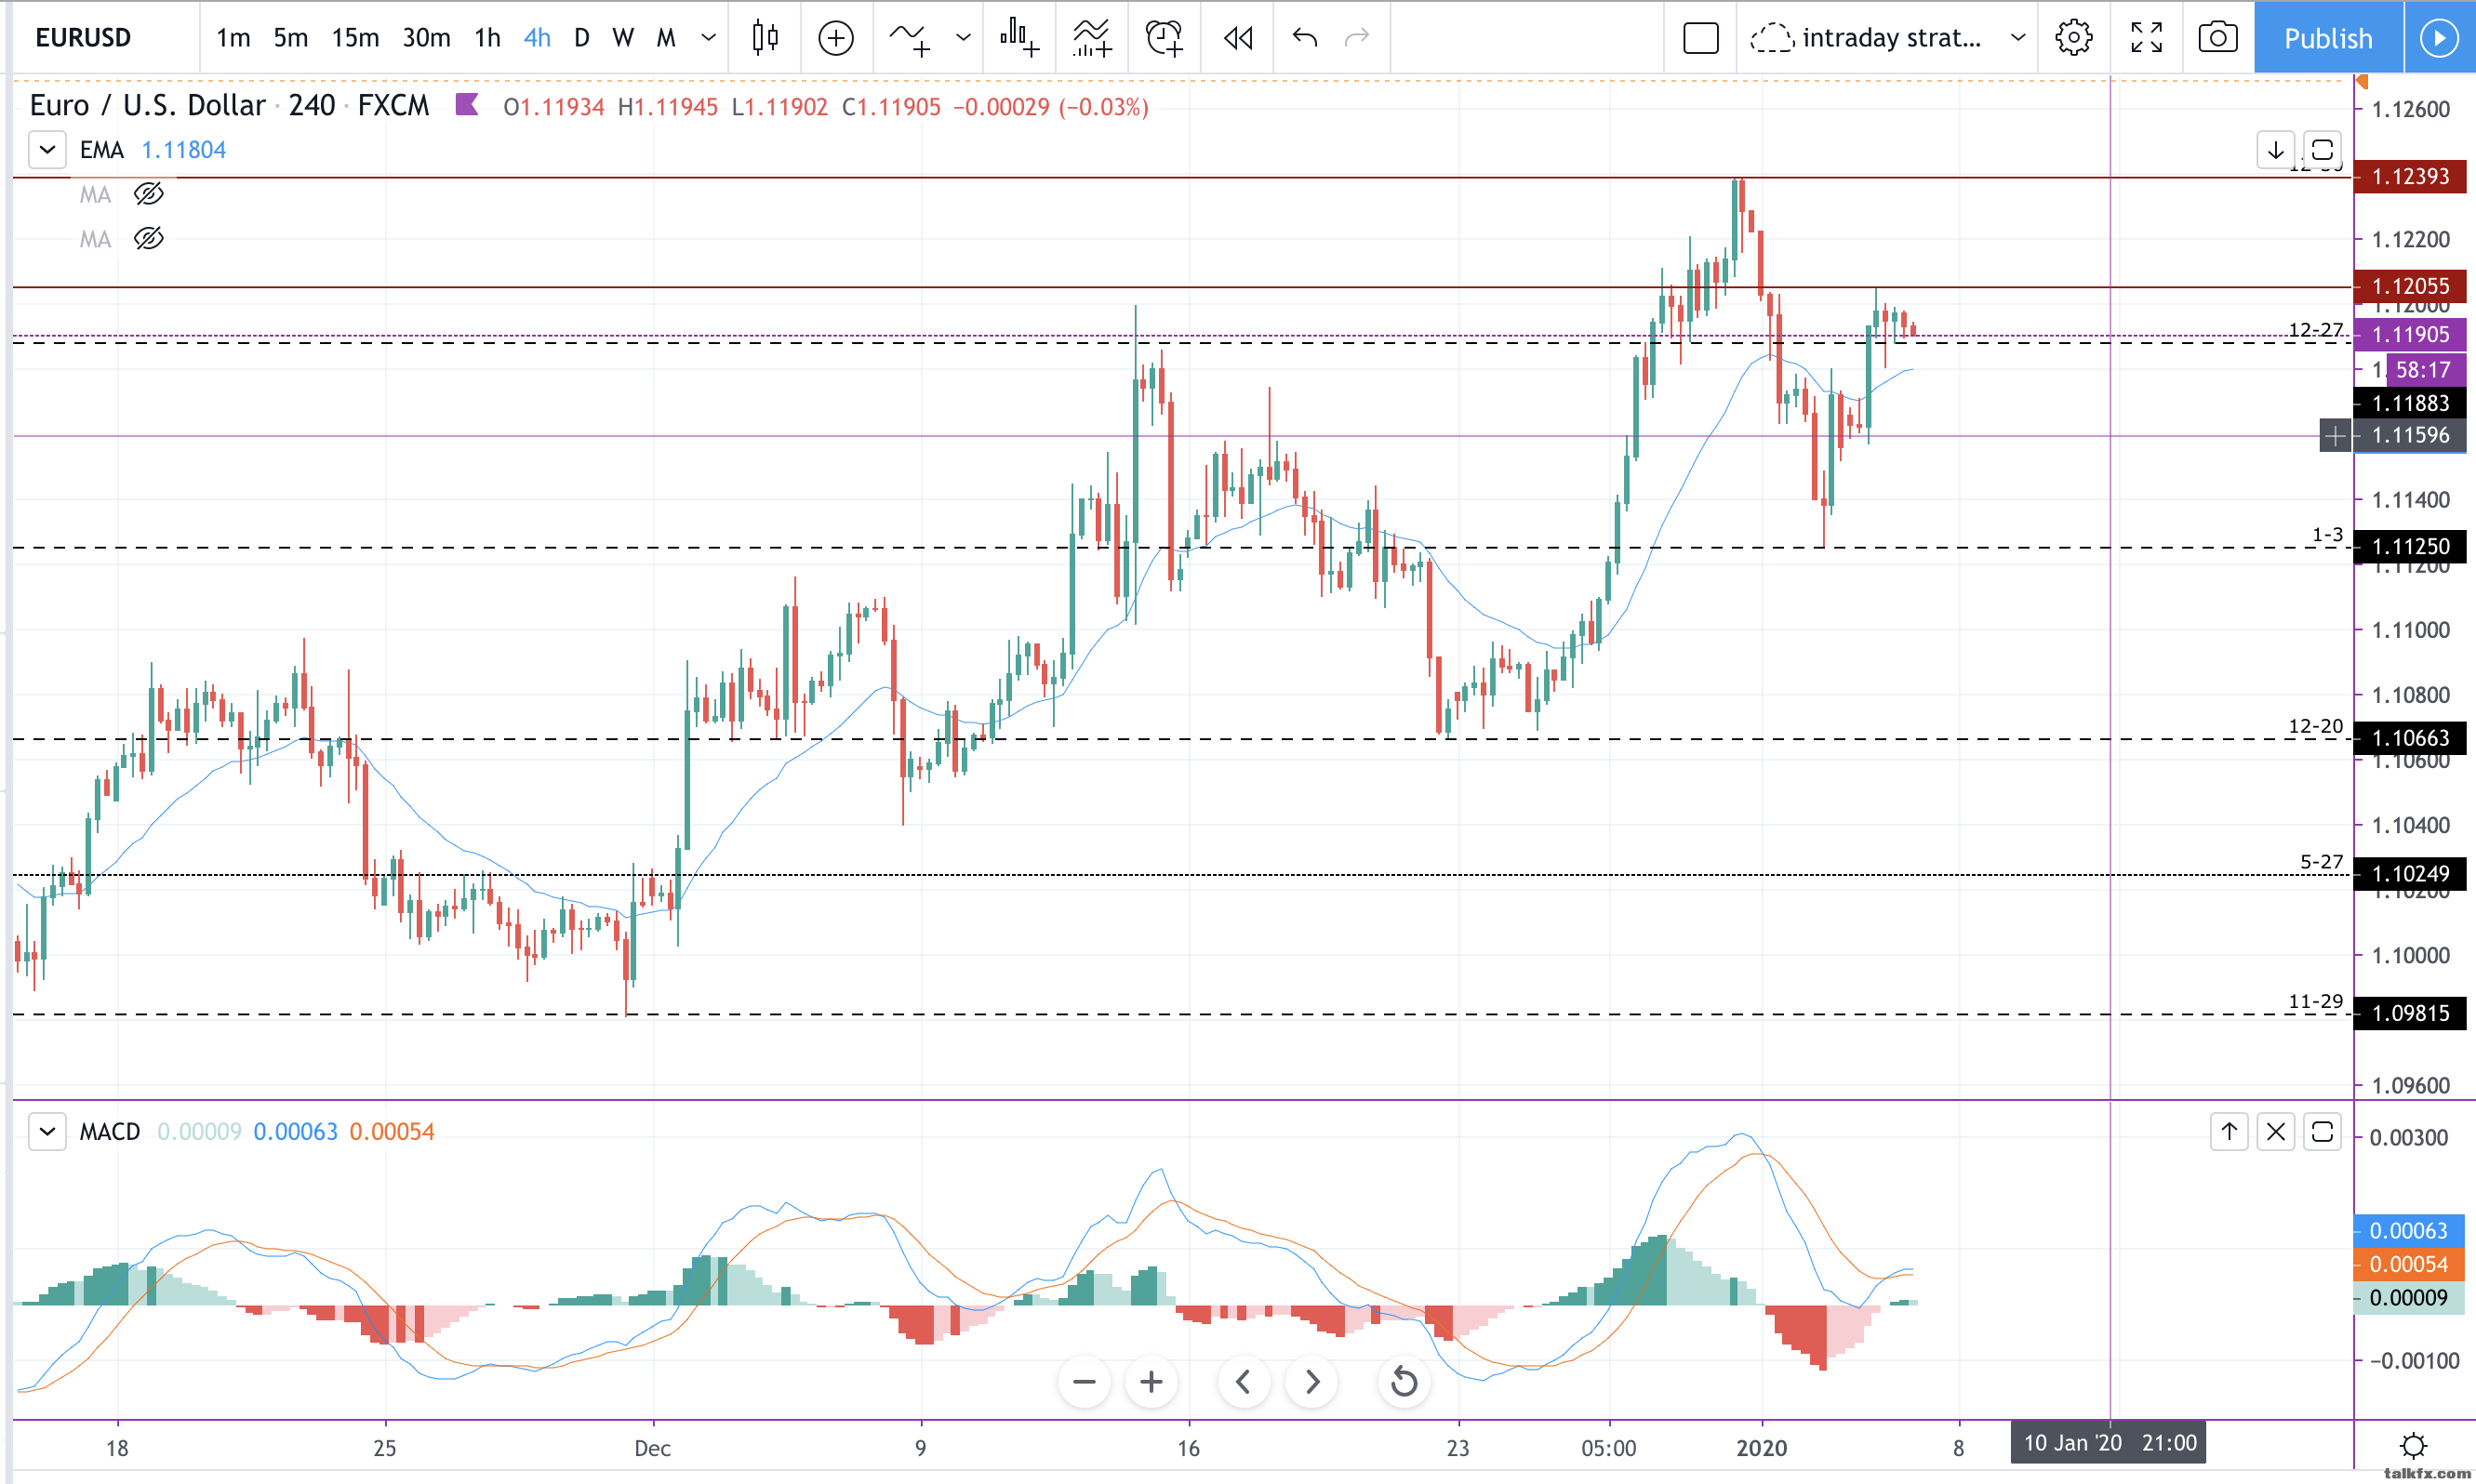Collapse the EMA indicator legend
The image size is (2476, 1484).
point(47,150)
